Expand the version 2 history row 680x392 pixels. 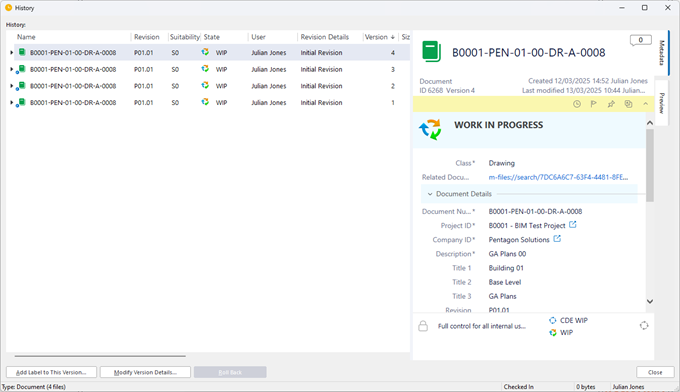(x=12, y=86)
